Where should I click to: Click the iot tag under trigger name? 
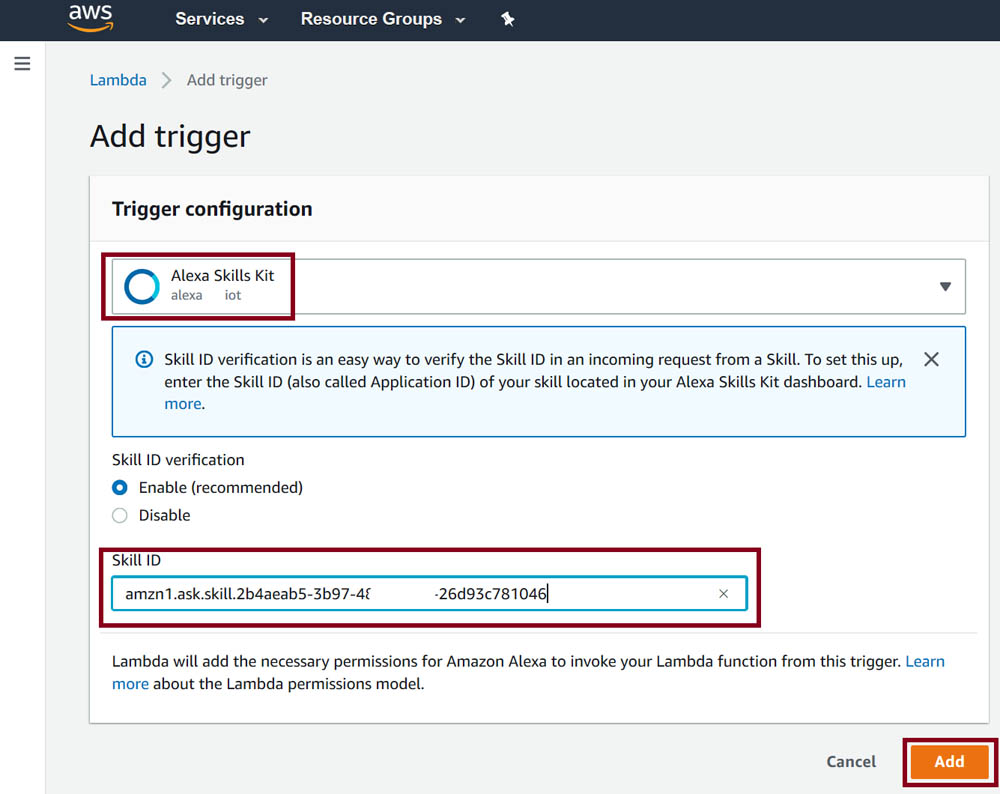233,295
